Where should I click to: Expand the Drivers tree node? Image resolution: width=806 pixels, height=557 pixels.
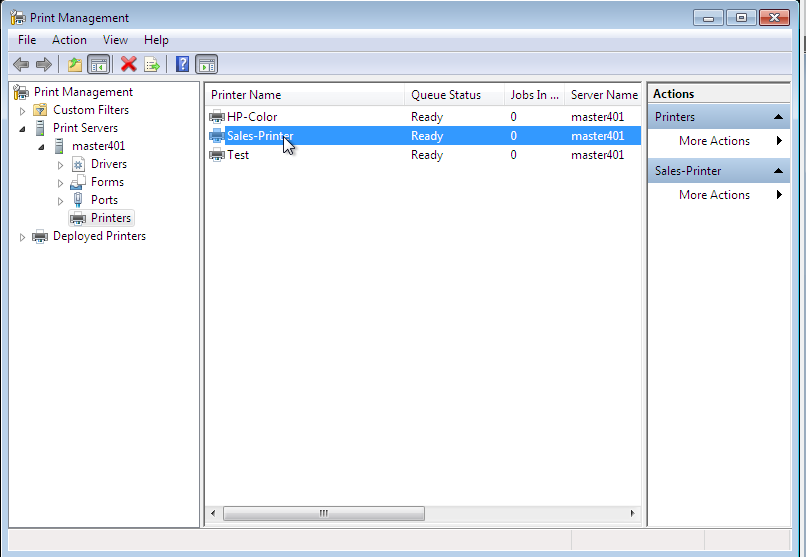(60, 165)
